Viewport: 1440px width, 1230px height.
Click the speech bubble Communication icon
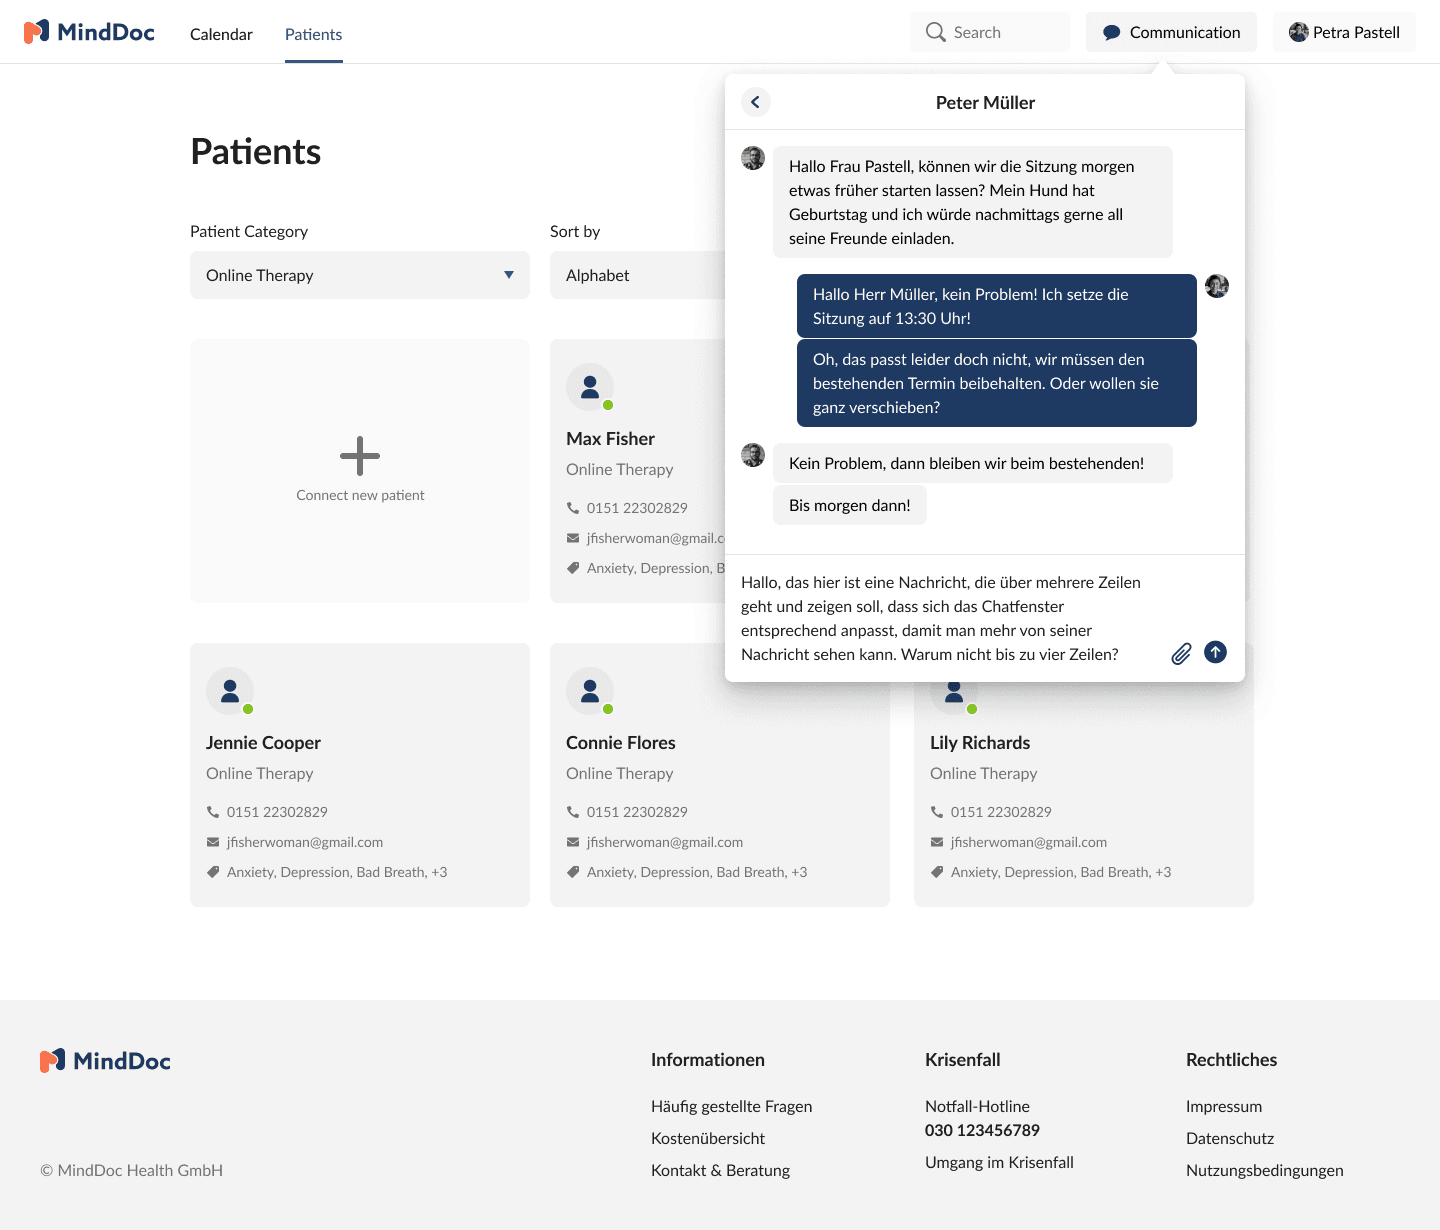click(x=1111, y=33)
